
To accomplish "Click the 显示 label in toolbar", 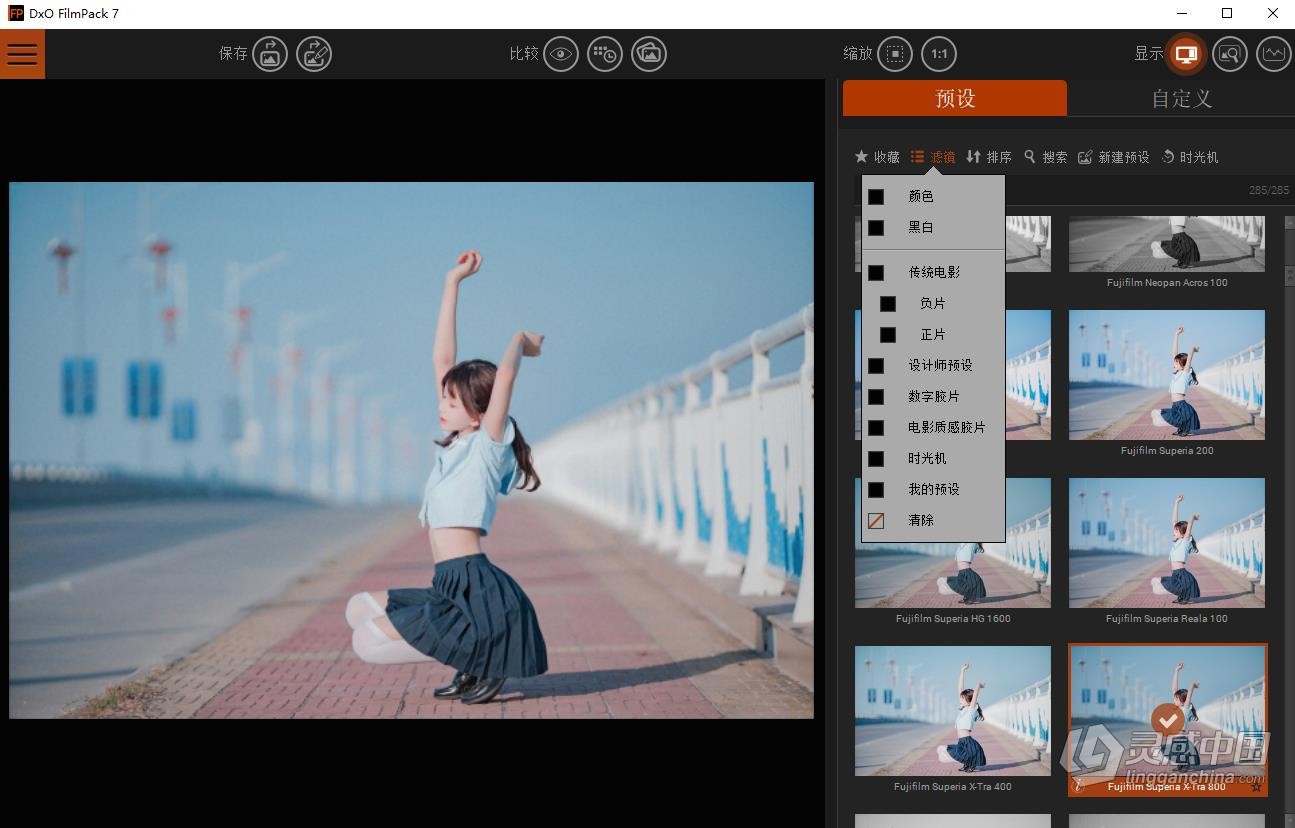I will pos(1149,54).
